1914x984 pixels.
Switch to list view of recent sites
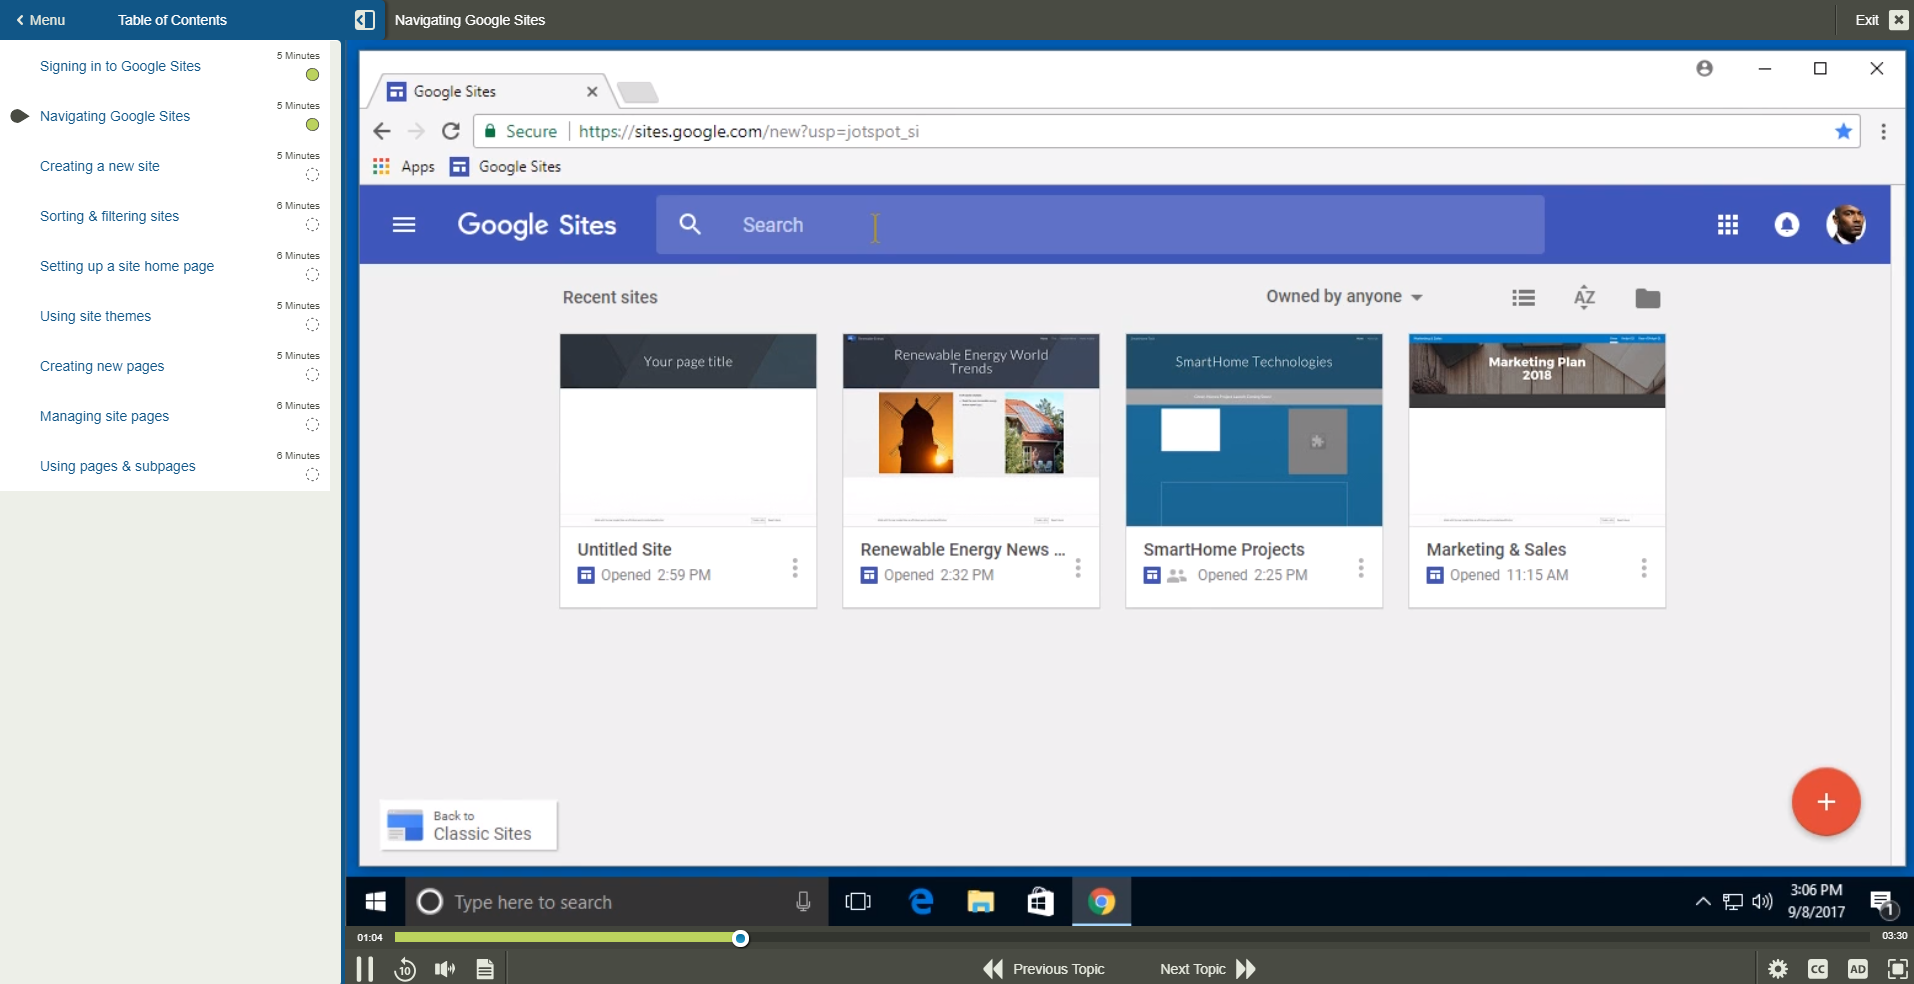point(1522,297)
